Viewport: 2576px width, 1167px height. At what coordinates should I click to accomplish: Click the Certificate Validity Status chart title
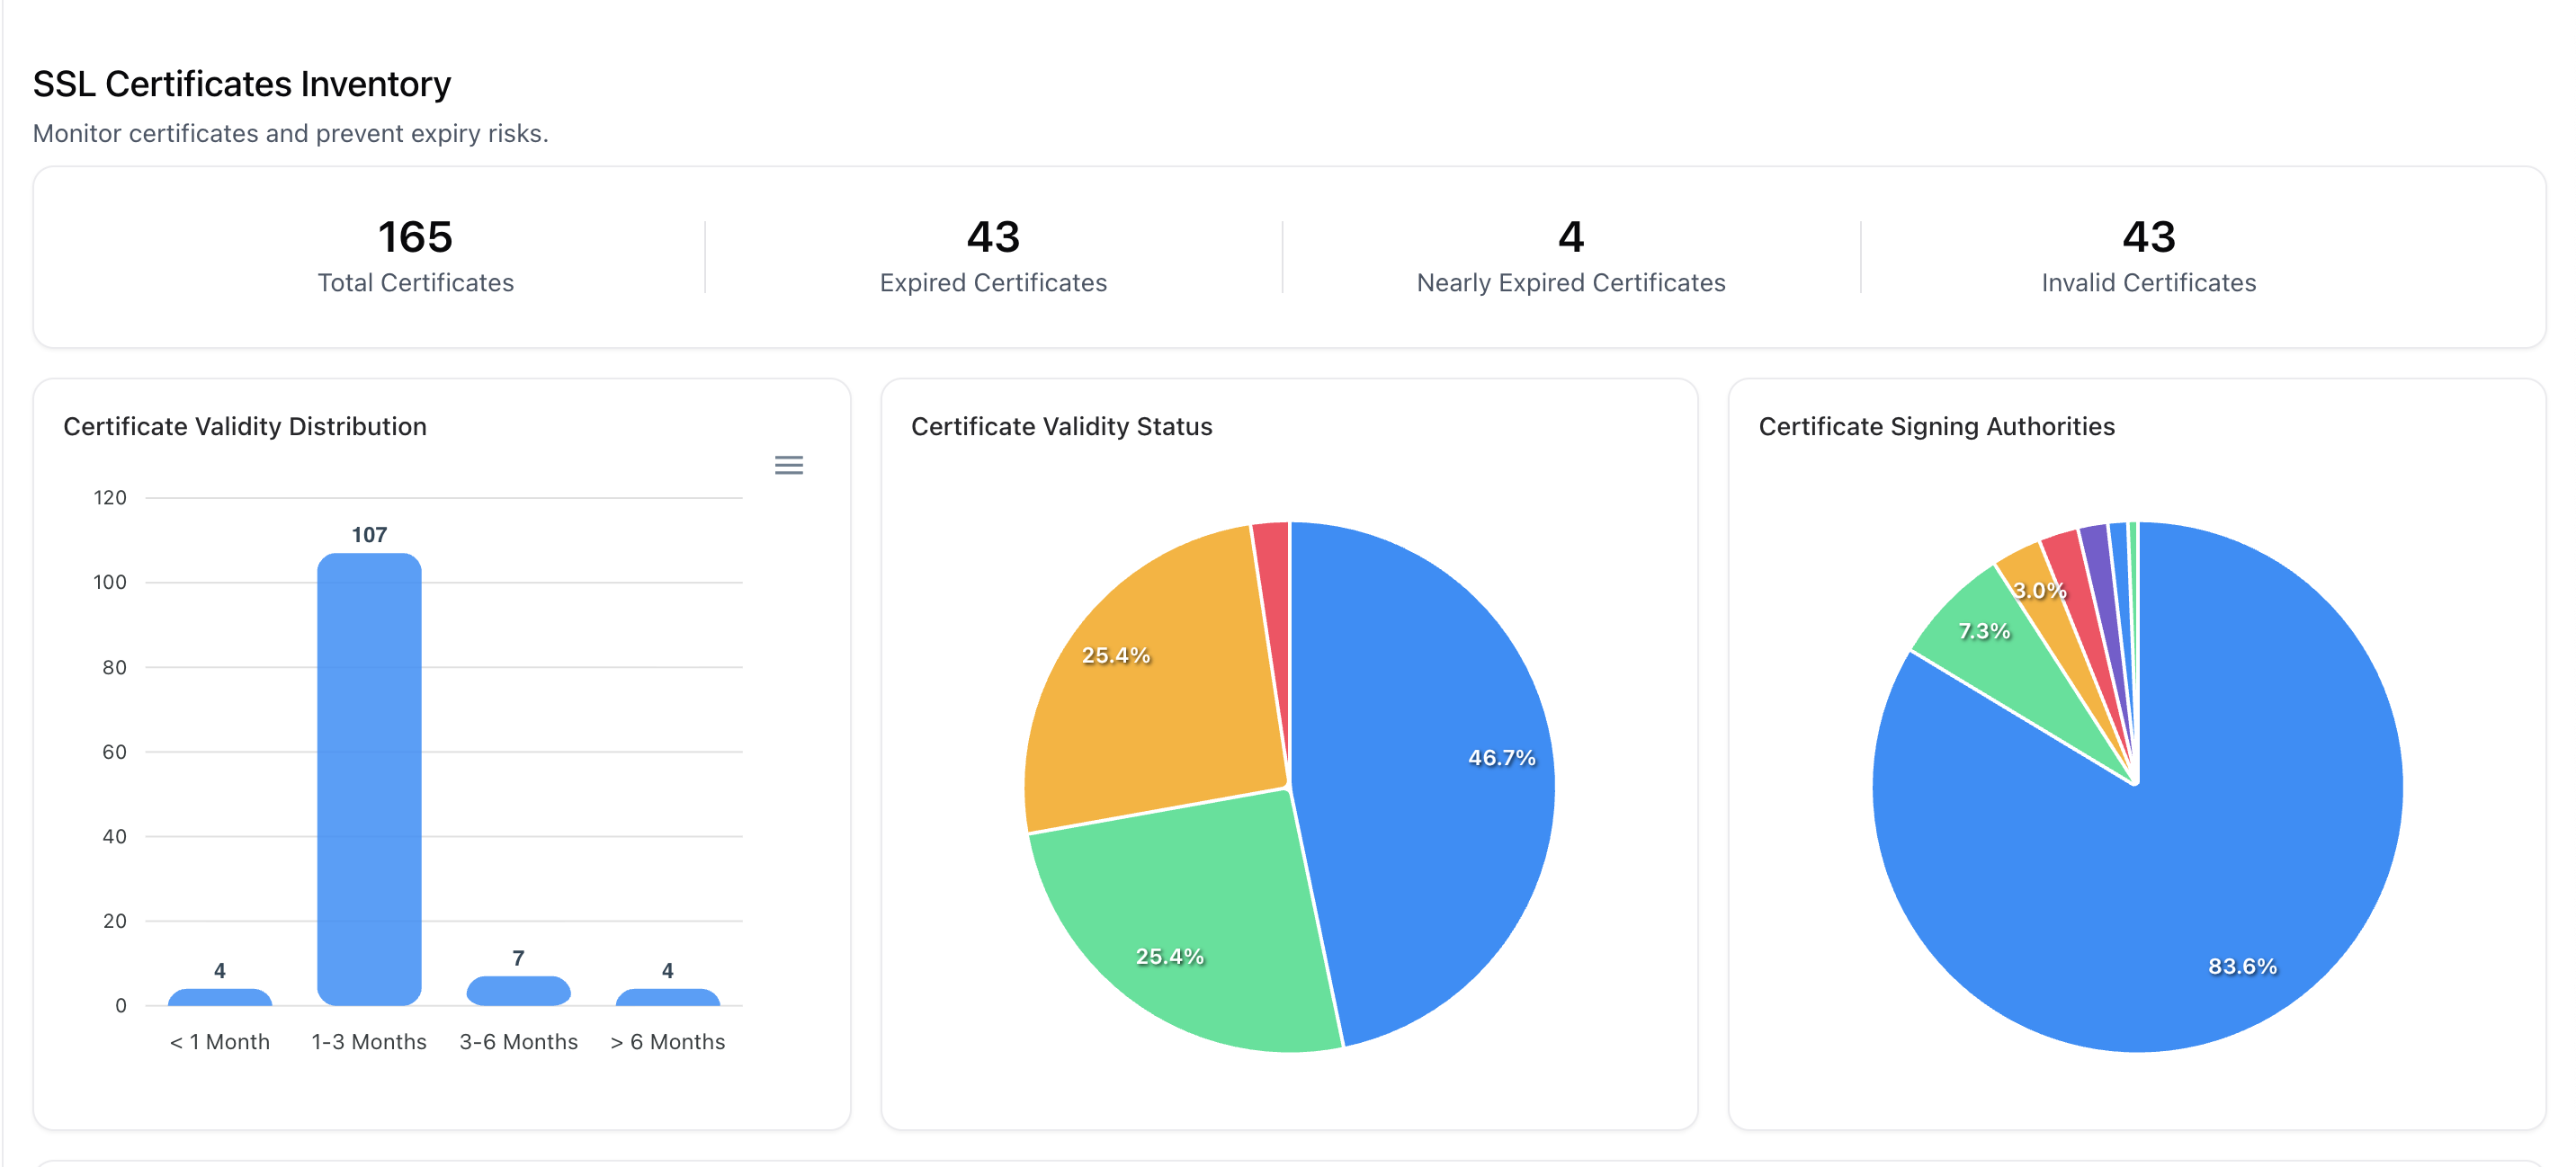tap(1061, 426)
